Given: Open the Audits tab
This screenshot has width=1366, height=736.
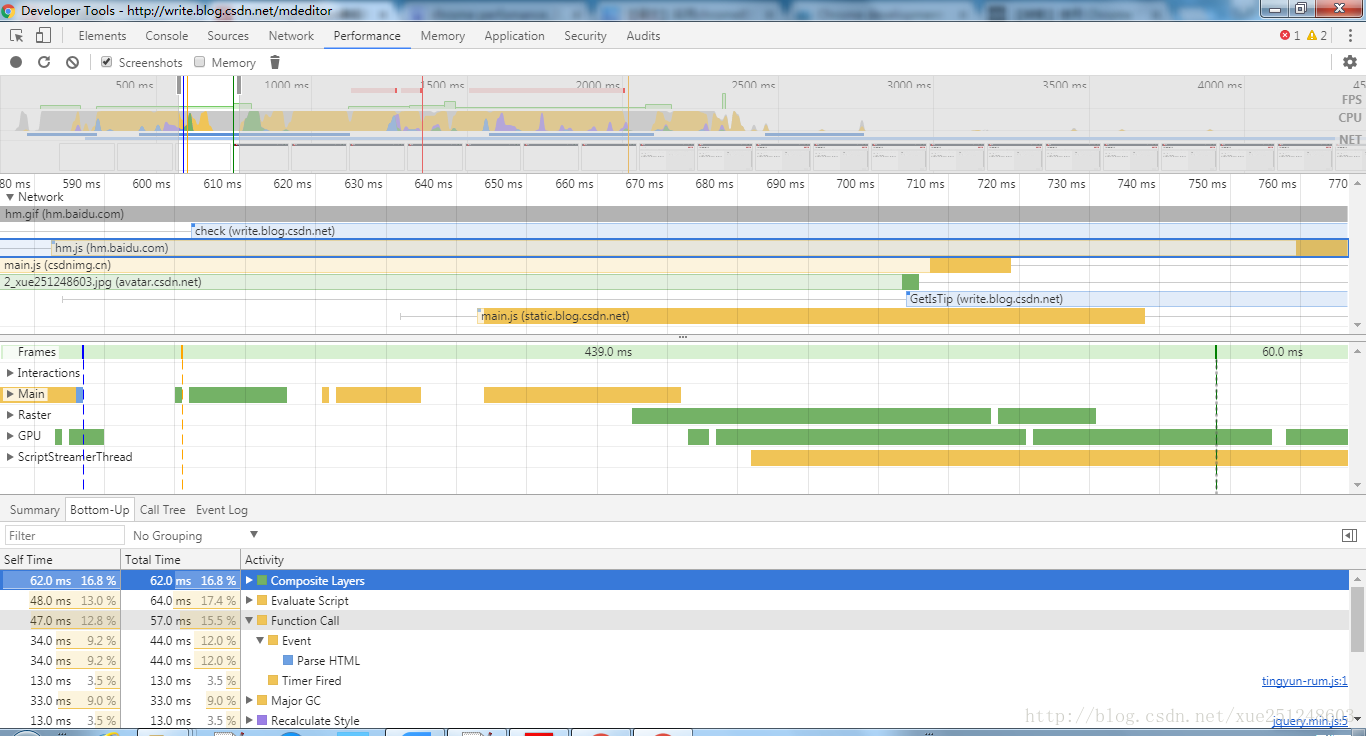Looking at the screenshot, I should tap(643, 36).
